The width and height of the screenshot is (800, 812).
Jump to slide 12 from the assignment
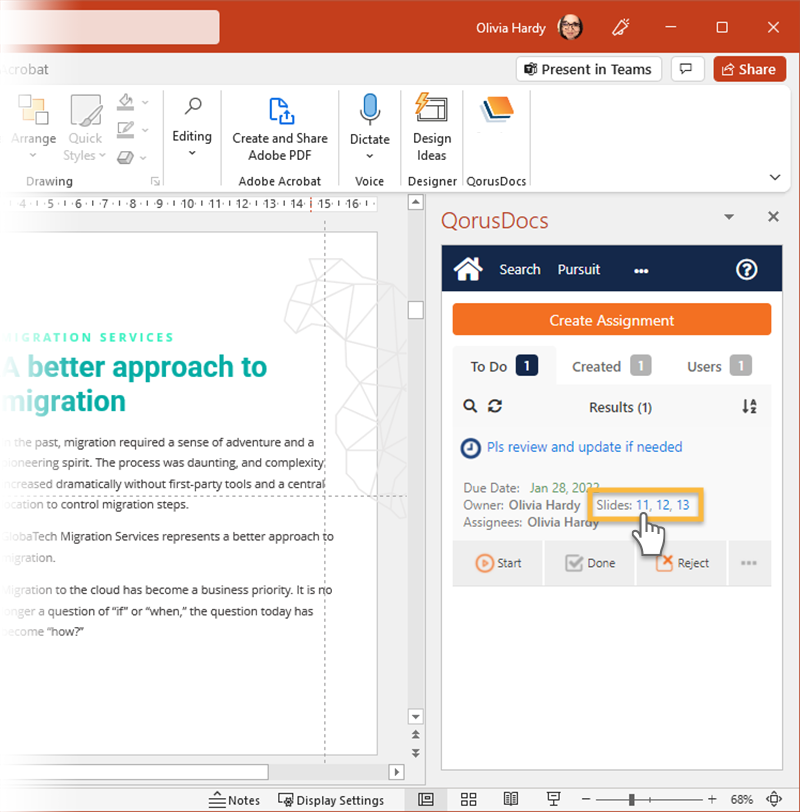pos(663,505)
